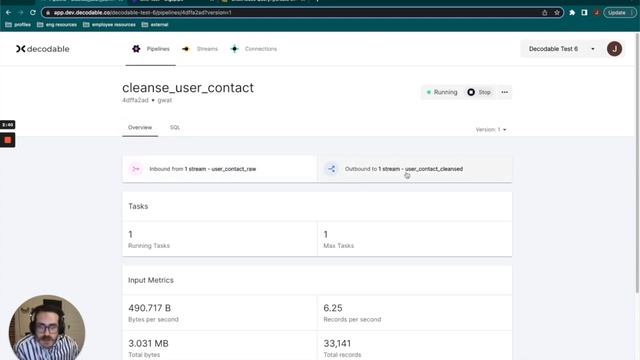Open outbound stream user_contact_cleansed

point(415,169)
